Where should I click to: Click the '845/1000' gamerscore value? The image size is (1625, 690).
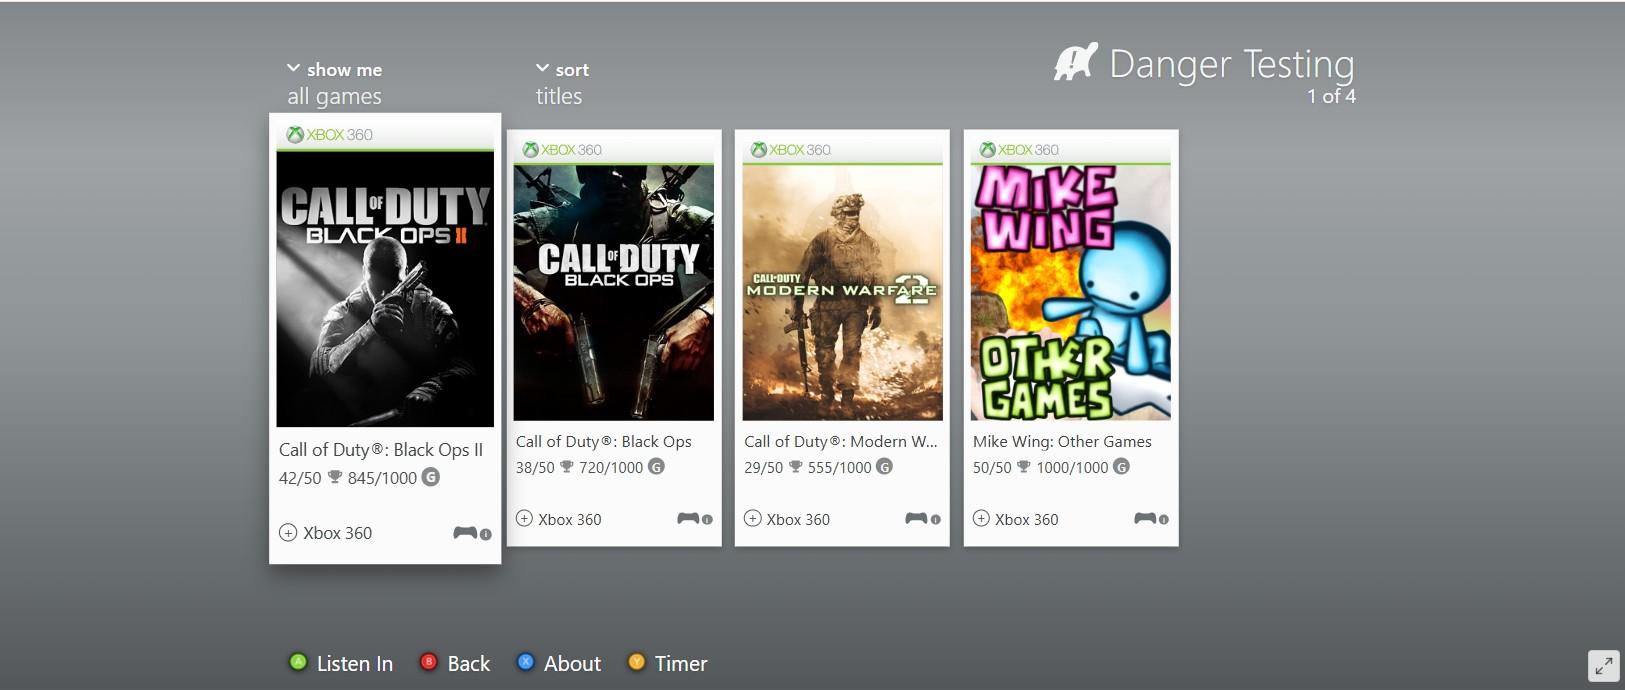(382, 478)
